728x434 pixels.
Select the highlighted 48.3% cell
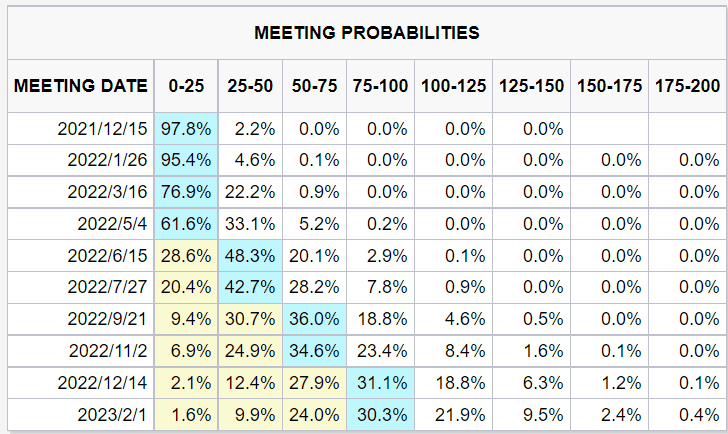click(248, 255)
